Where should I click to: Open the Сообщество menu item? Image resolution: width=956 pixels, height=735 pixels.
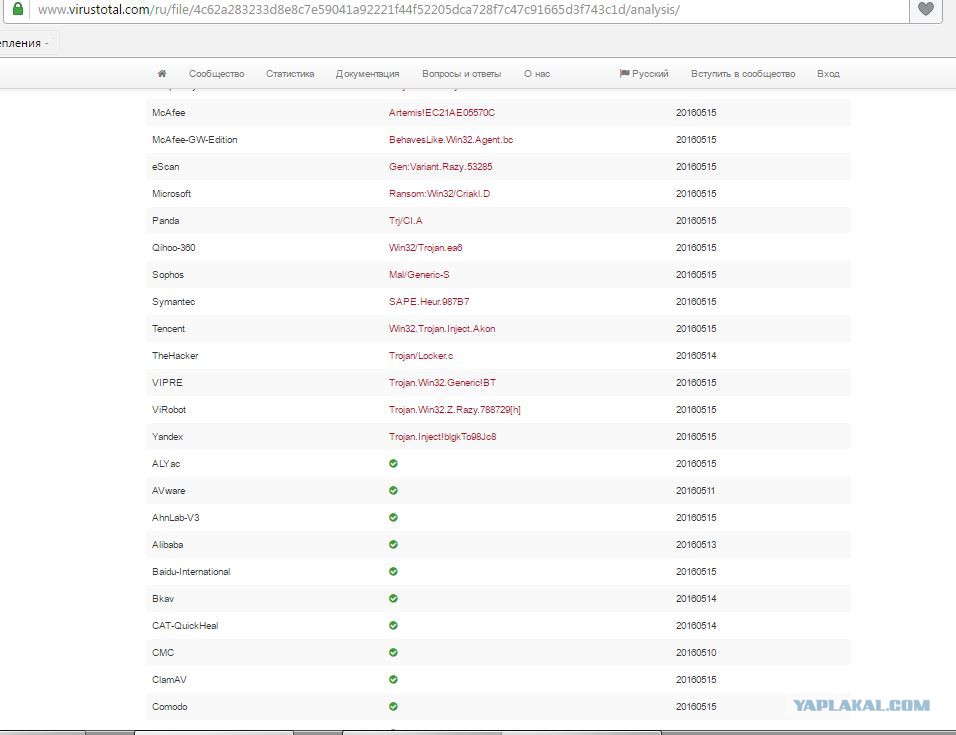tap(216, 74)
